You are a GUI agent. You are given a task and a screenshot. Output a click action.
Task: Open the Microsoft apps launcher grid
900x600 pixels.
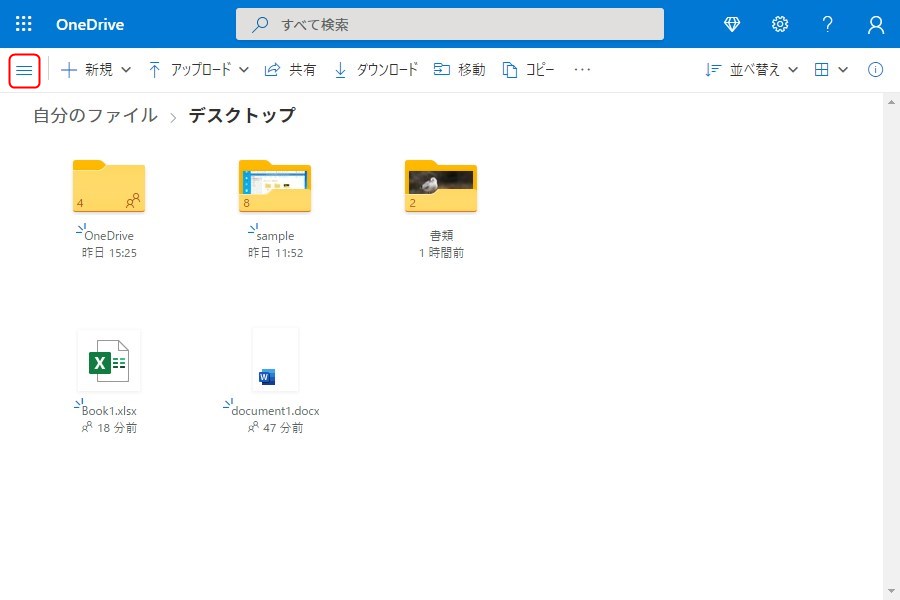point(24,24)
